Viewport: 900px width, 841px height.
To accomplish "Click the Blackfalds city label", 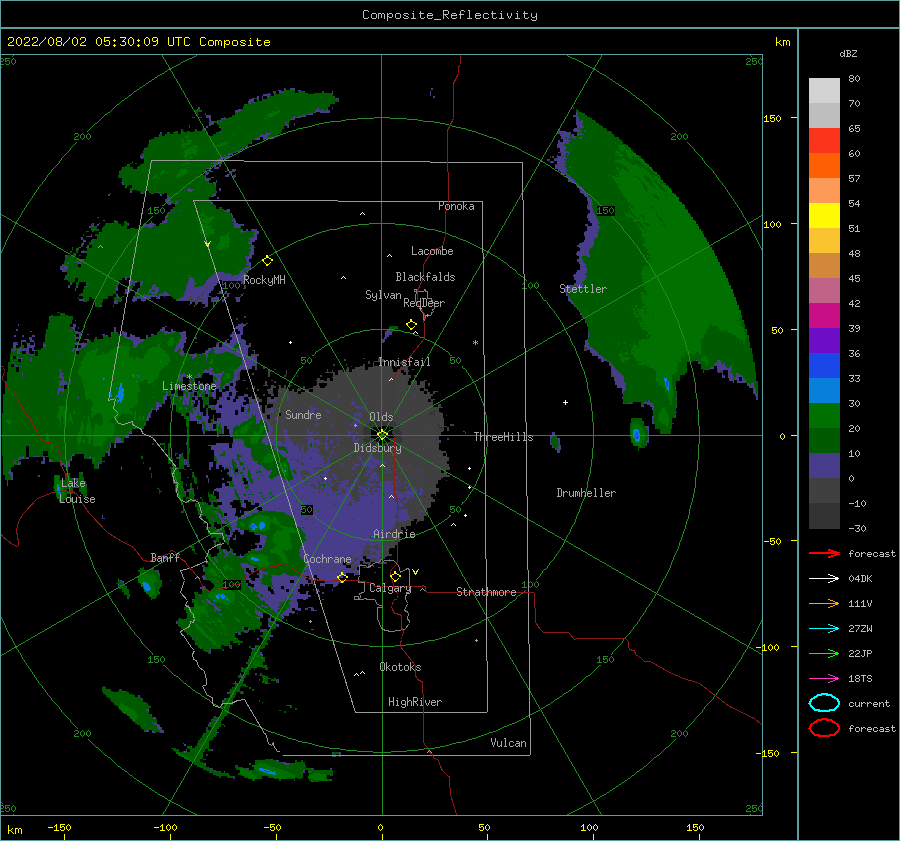I will [x=425, y=277].
